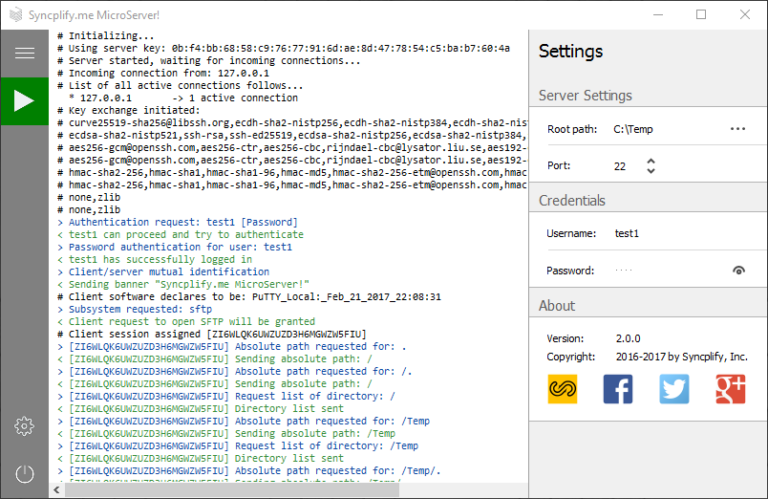Open the hamburger menu in sidebar
The image size is (768, 499).
[24, 53]
